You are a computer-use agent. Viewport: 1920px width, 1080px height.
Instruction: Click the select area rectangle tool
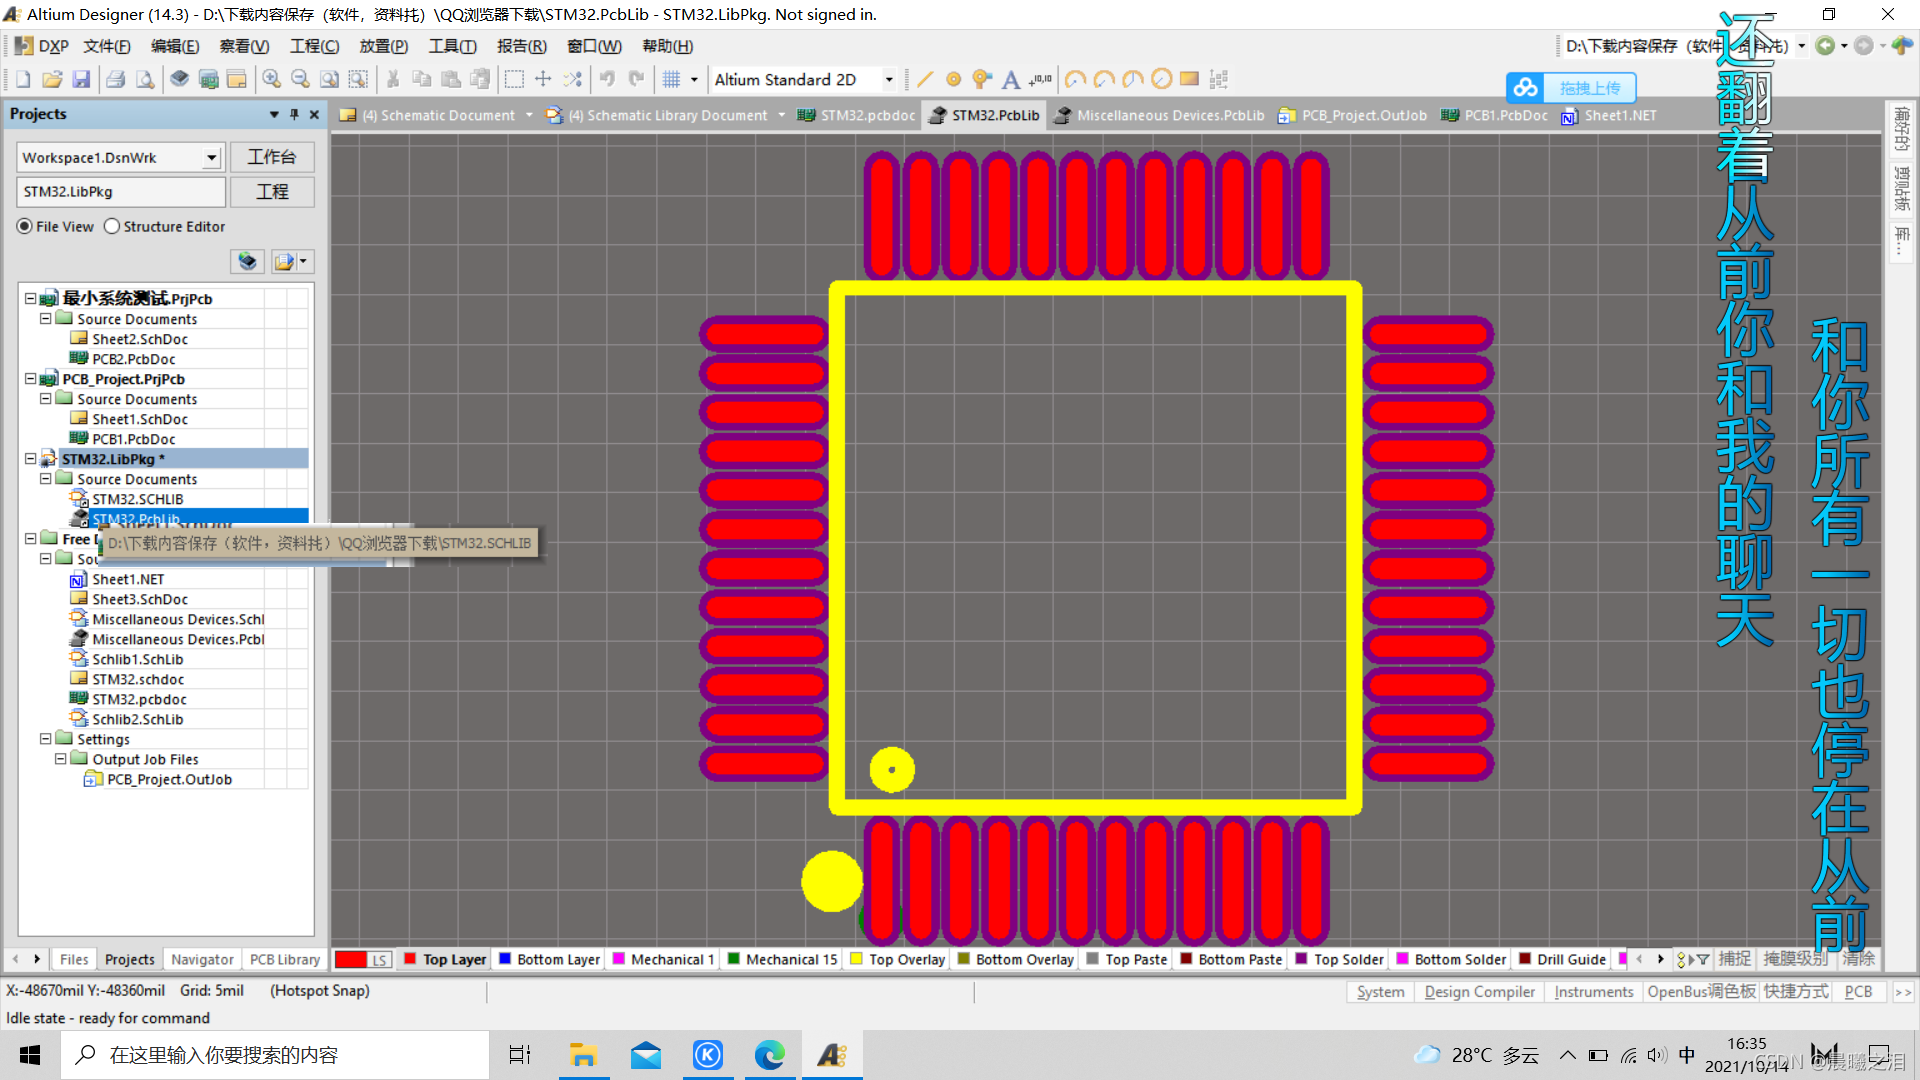tap(514, 80)
